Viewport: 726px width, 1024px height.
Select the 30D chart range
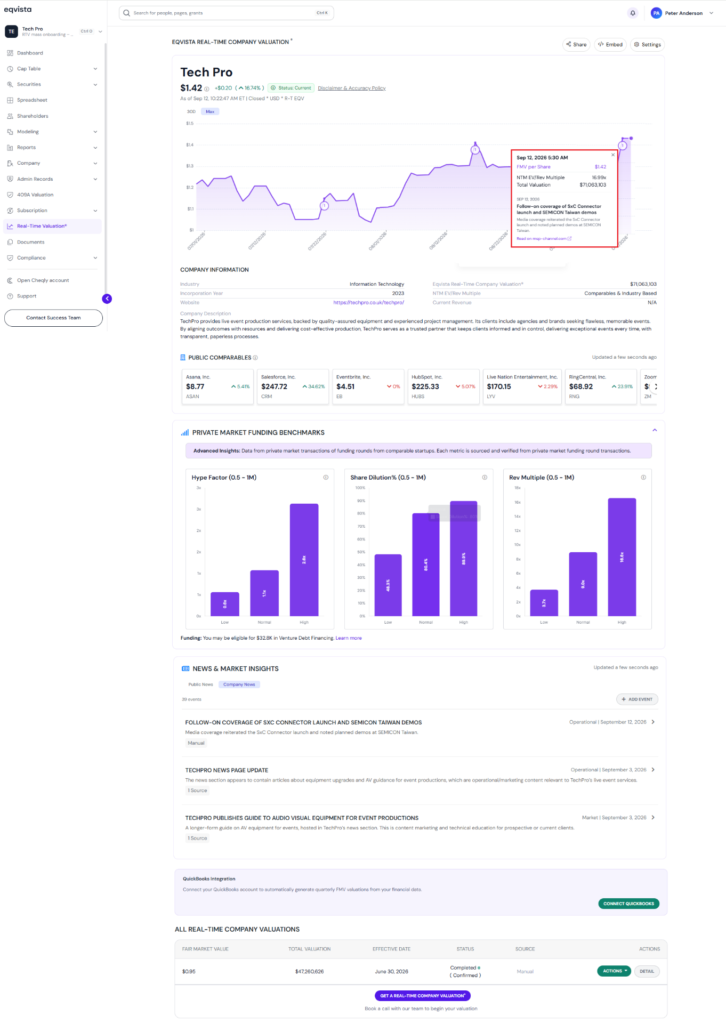(191, 112)
